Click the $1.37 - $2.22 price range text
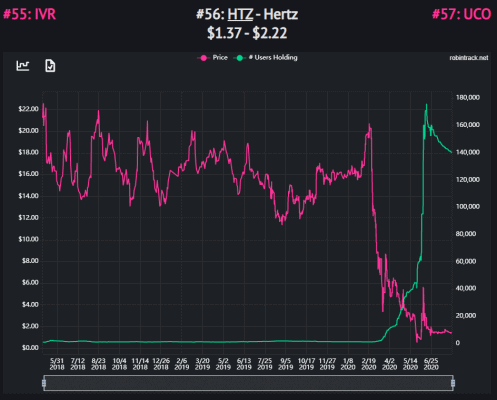This screenshot has height=400, width=497. pyautogui.click(x=247, y=33)
